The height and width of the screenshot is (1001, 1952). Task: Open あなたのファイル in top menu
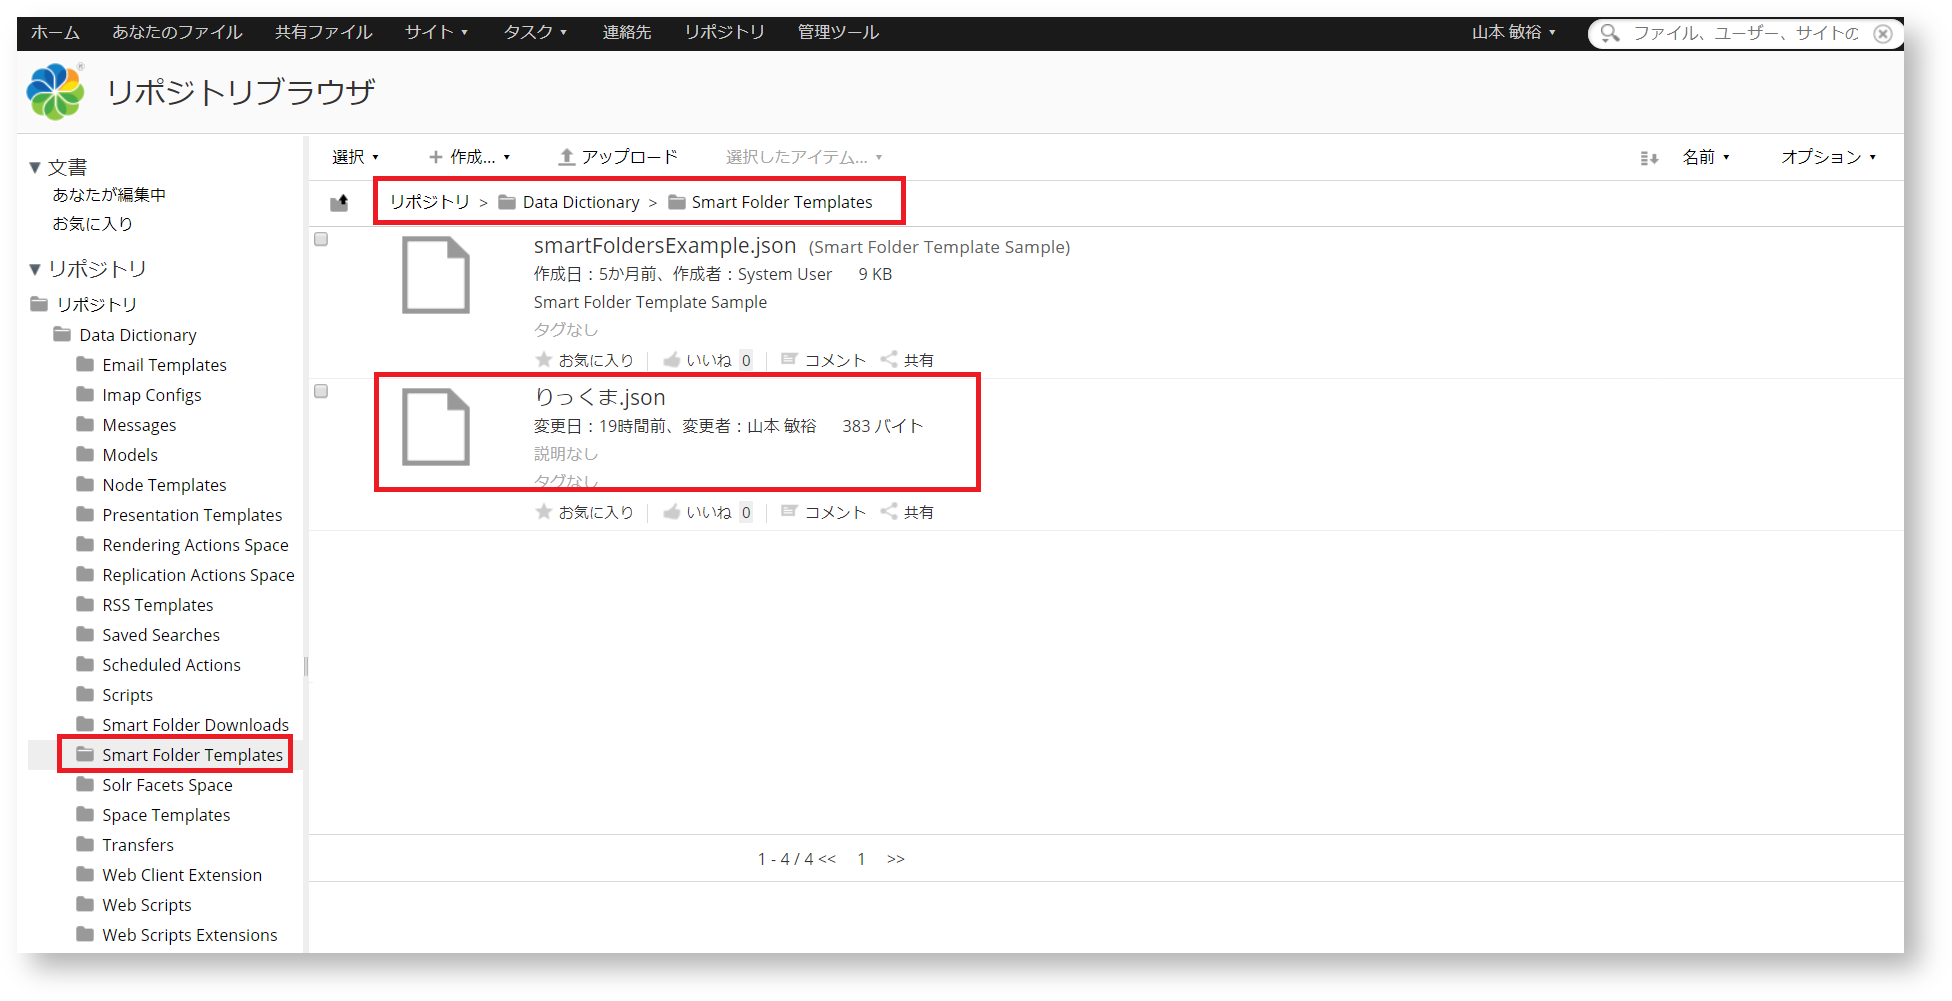[177, 32]
